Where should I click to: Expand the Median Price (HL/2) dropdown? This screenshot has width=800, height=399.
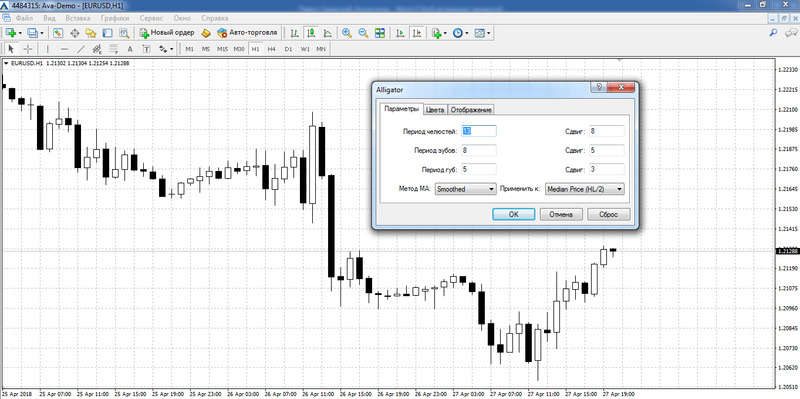(585, 189)
